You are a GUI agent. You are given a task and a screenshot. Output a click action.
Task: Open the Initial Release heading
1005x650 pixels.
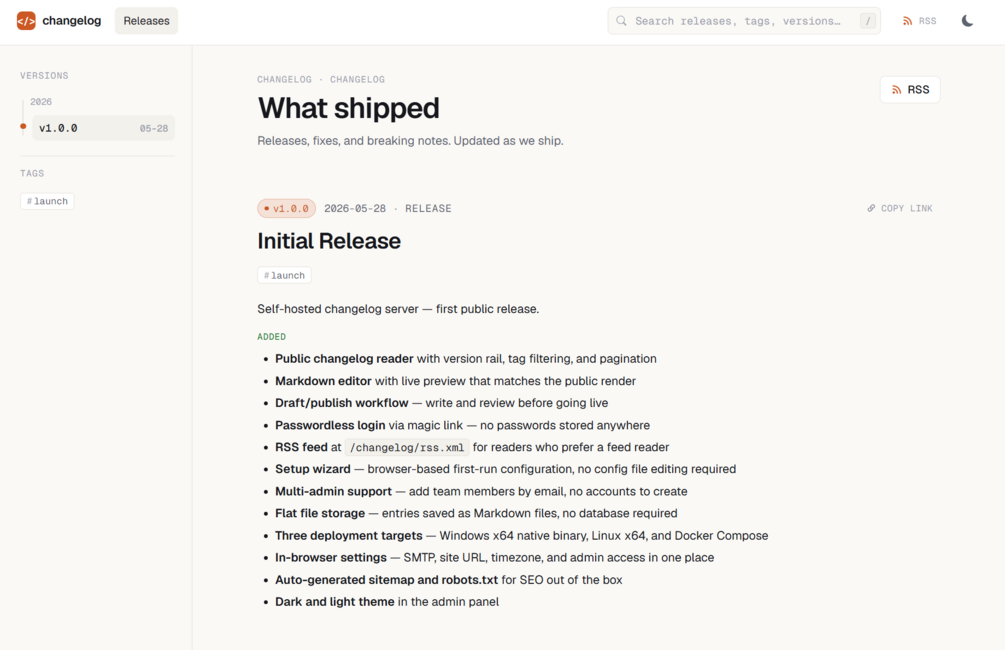click(x=329, y=241)
